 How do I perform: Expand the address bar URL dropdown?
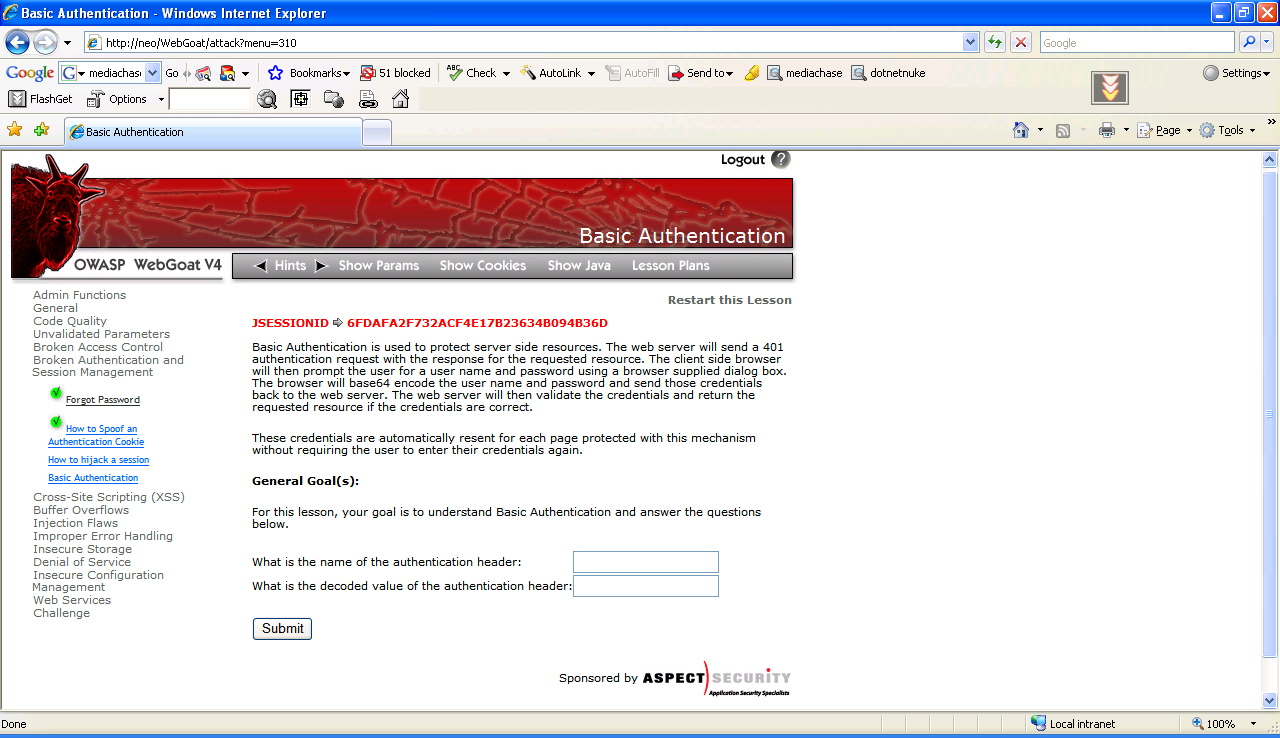click(970, 43)
